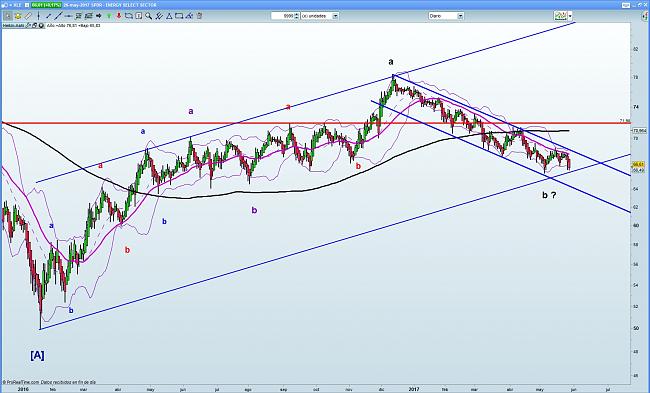
Task: Insert a red down arrow marker
Action: pos(119,16)
